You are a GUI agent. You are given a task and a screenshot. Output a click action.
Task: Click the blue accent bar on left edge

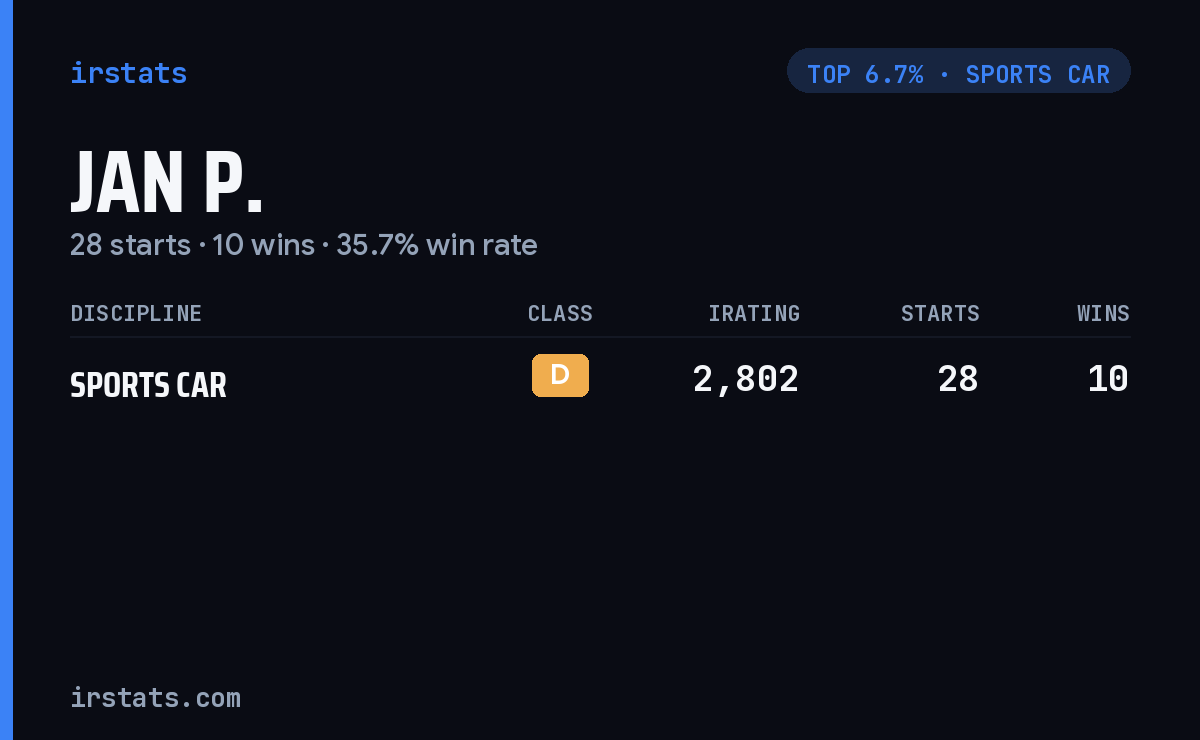pyautogui.click(x=6, y=370)
